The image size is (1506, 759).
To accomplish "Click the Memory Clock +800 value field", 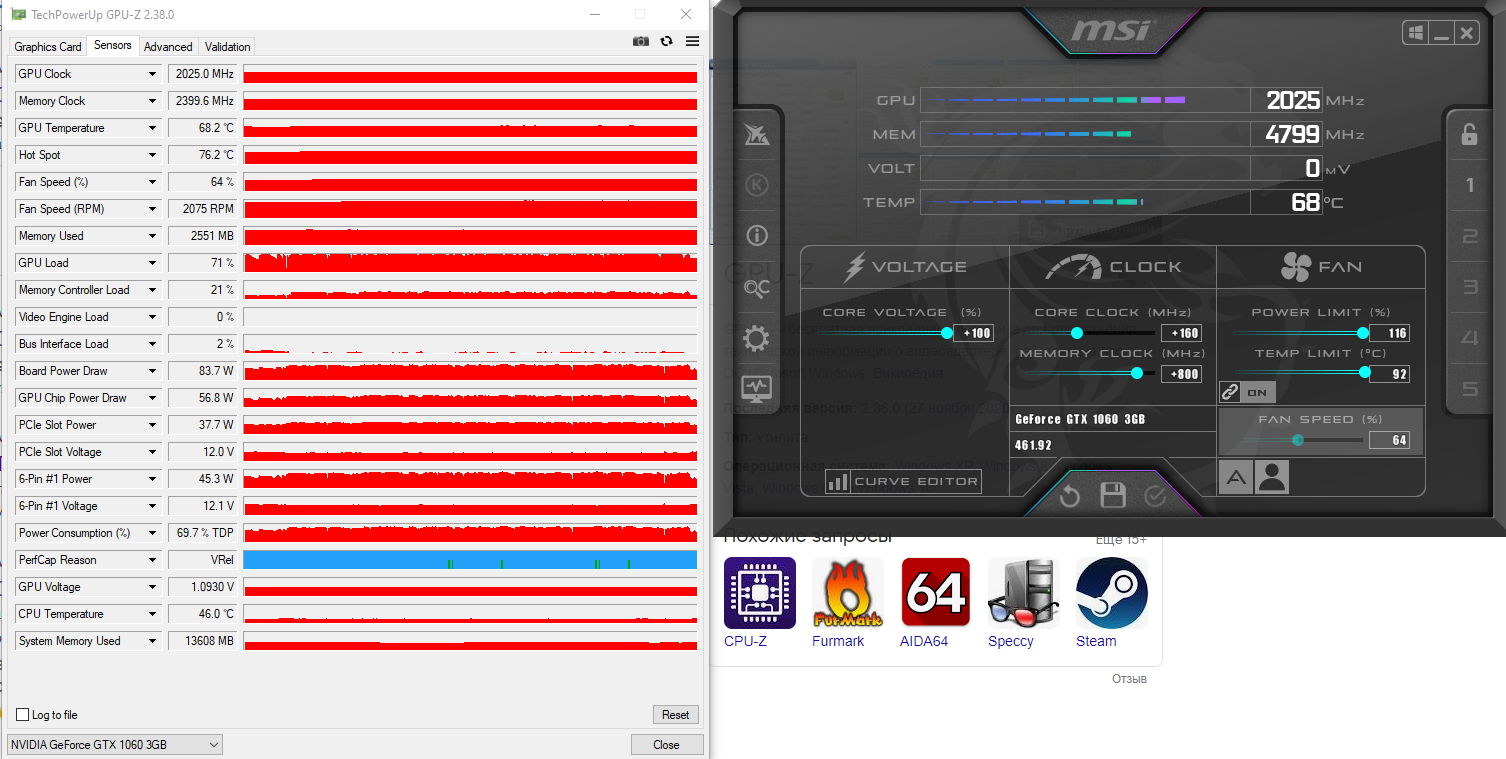I will [x=1181, y=374].
